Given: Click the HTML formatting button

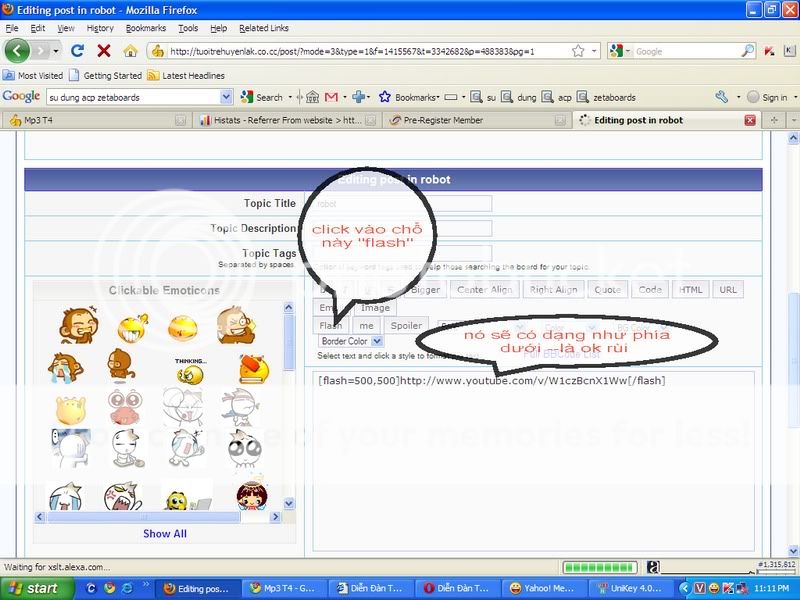Looking at the screenshot, I should click(690, 289).
